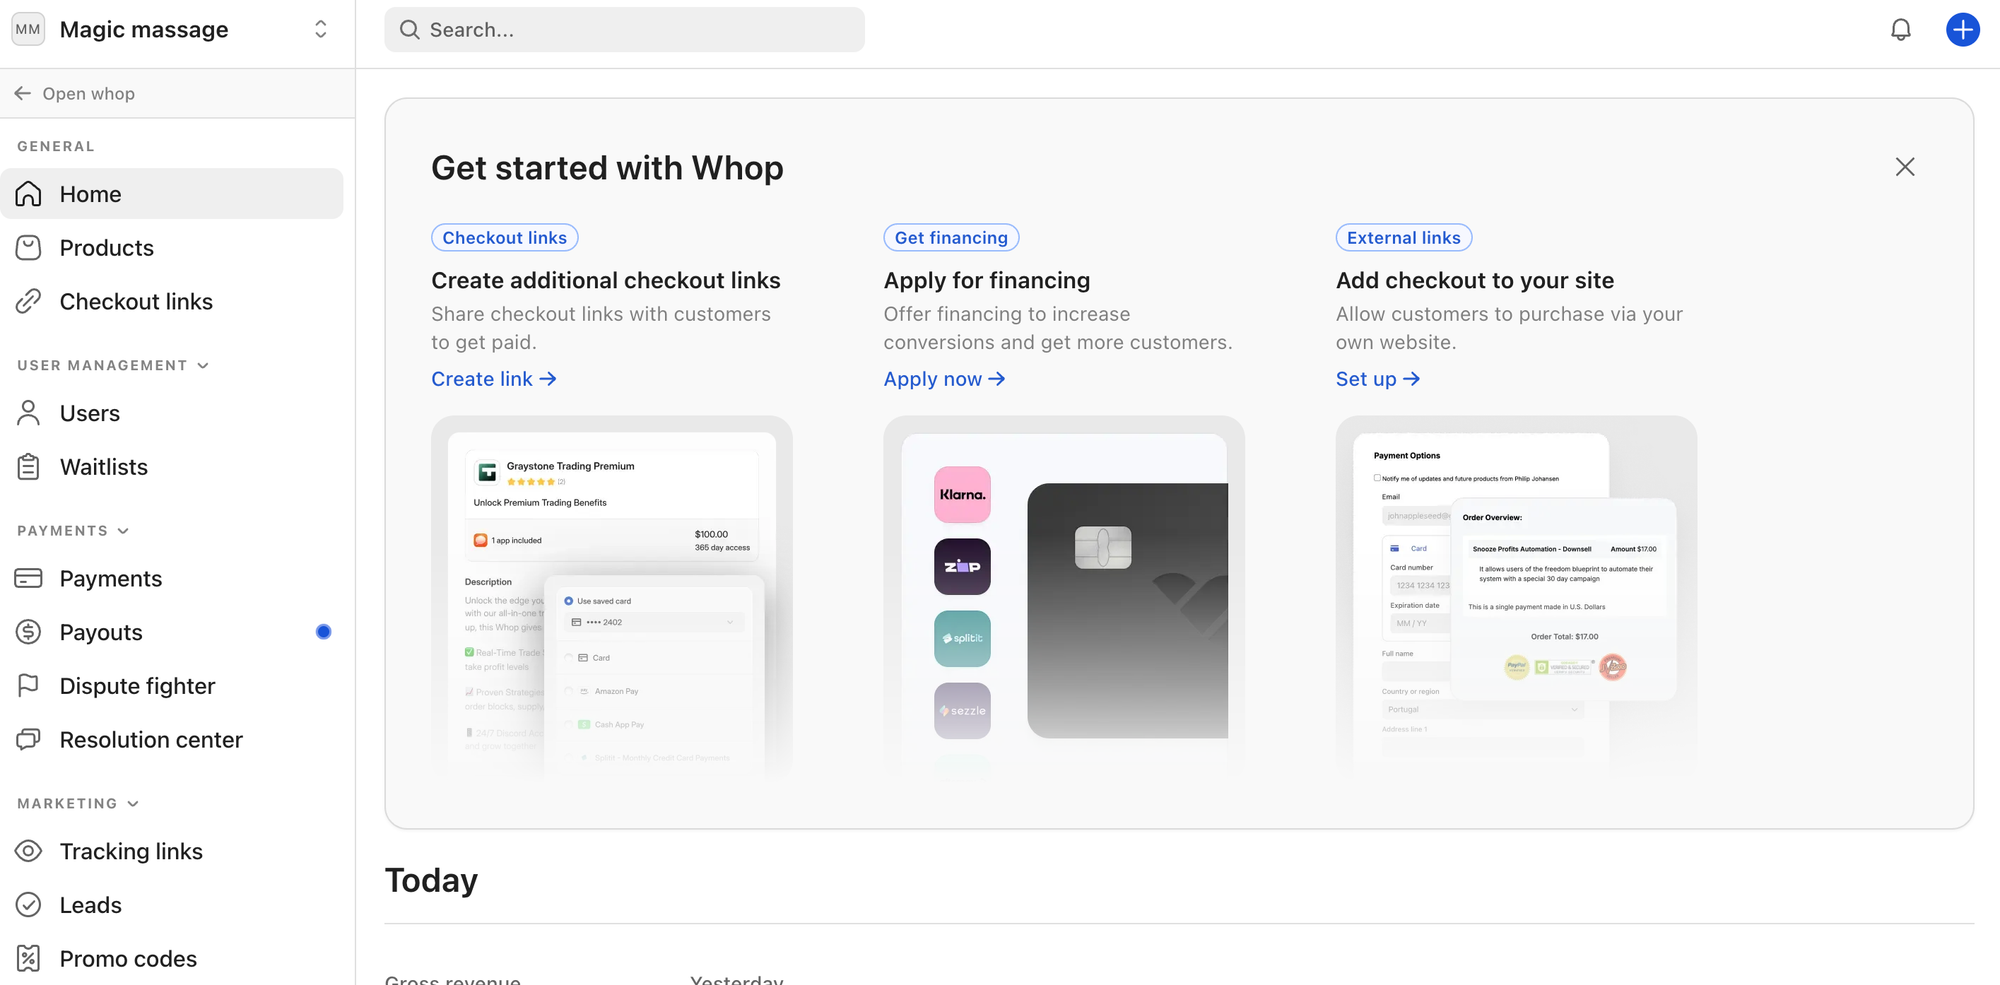Click the Get financing badge

point(951,238)
